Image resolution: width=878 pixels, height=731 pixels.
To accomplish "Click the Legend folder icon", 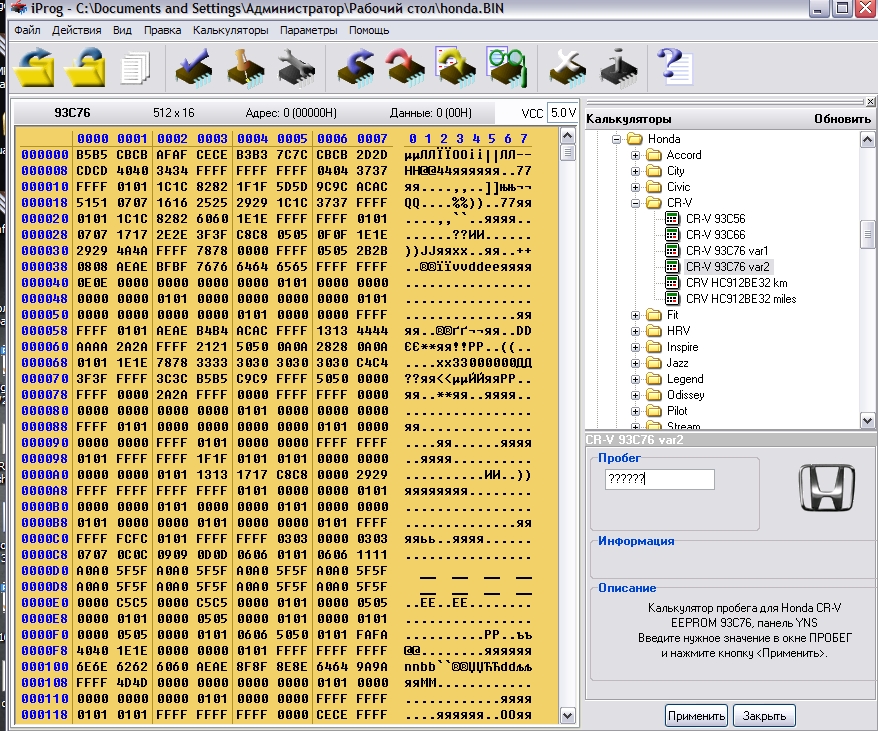I will coord(653,379).
